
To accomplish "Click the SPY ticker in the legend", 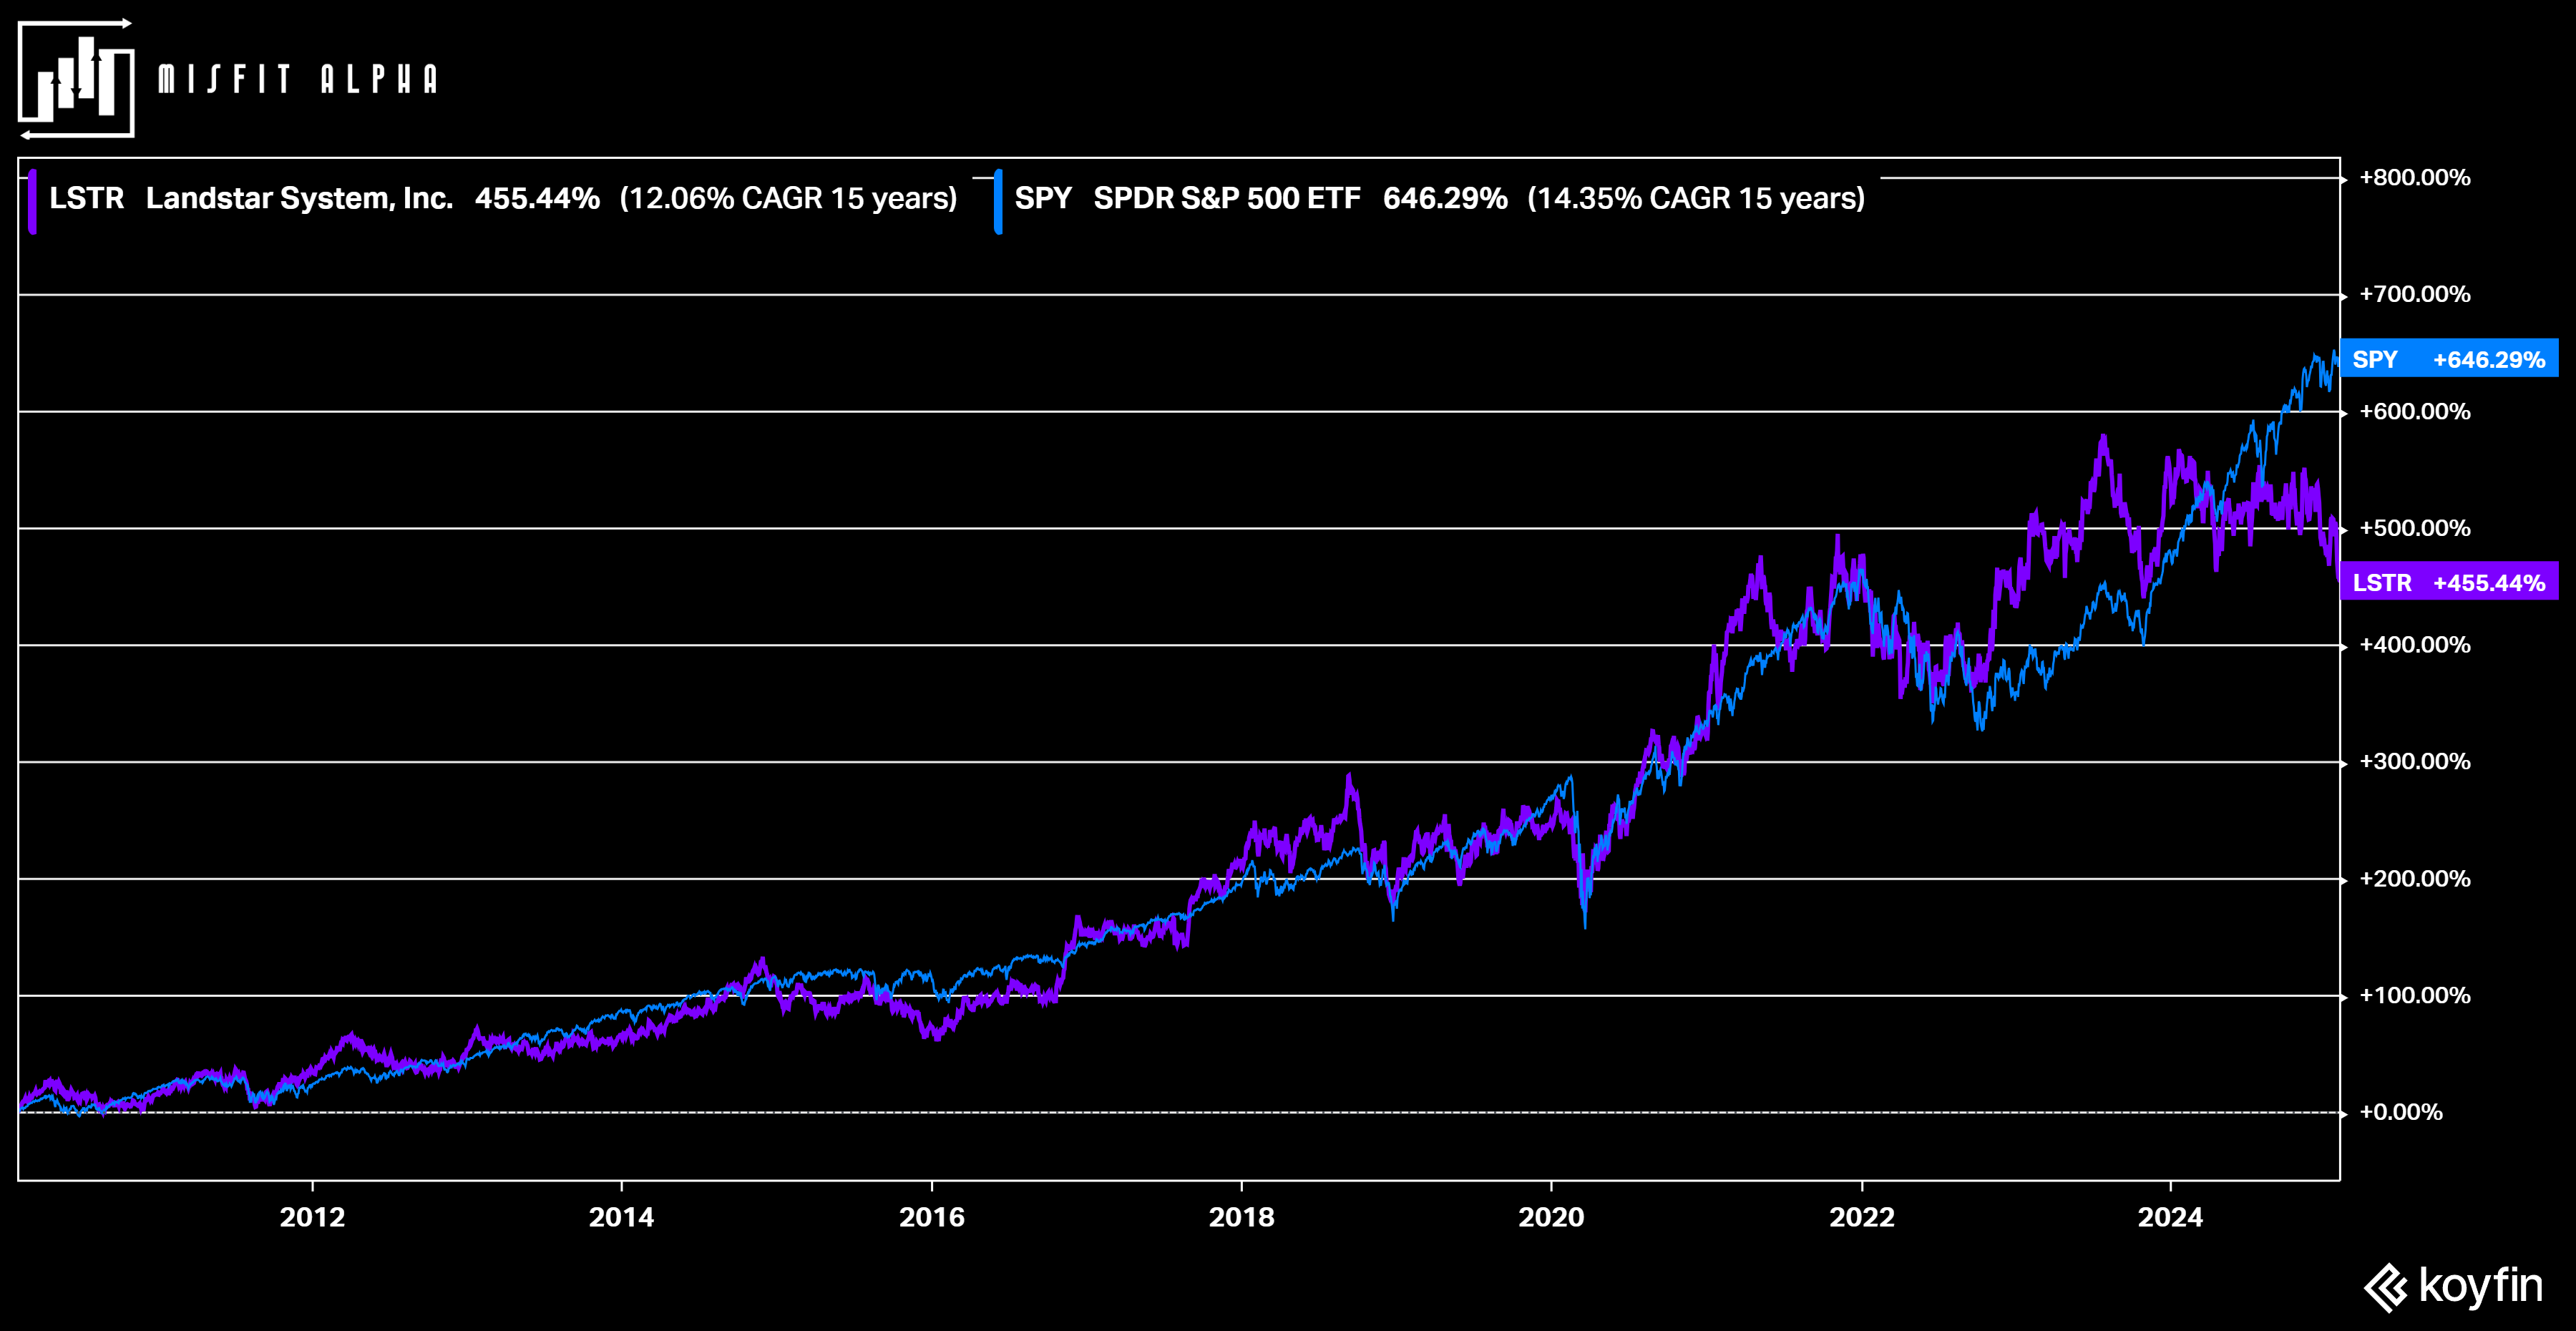I will (x=1043, y=198).
